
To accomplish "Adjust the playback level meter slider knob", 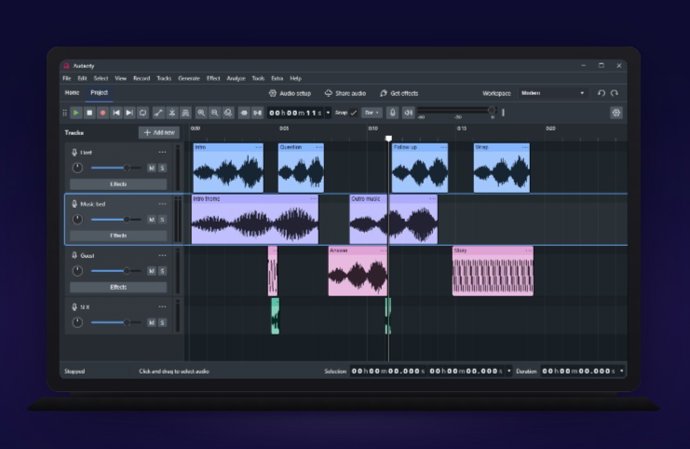I will coord(492,110).
